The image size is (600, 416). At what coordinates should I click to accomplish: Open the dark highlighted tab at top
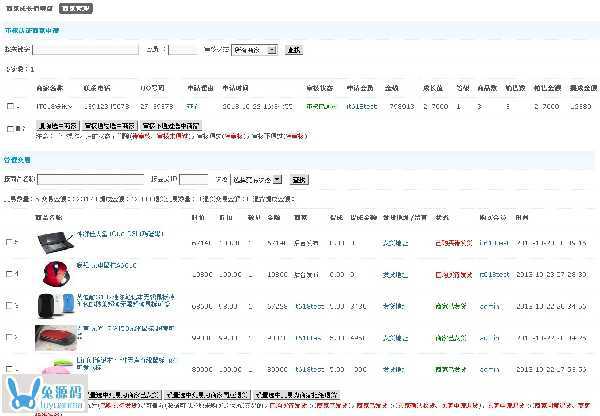tap(76, 8)
